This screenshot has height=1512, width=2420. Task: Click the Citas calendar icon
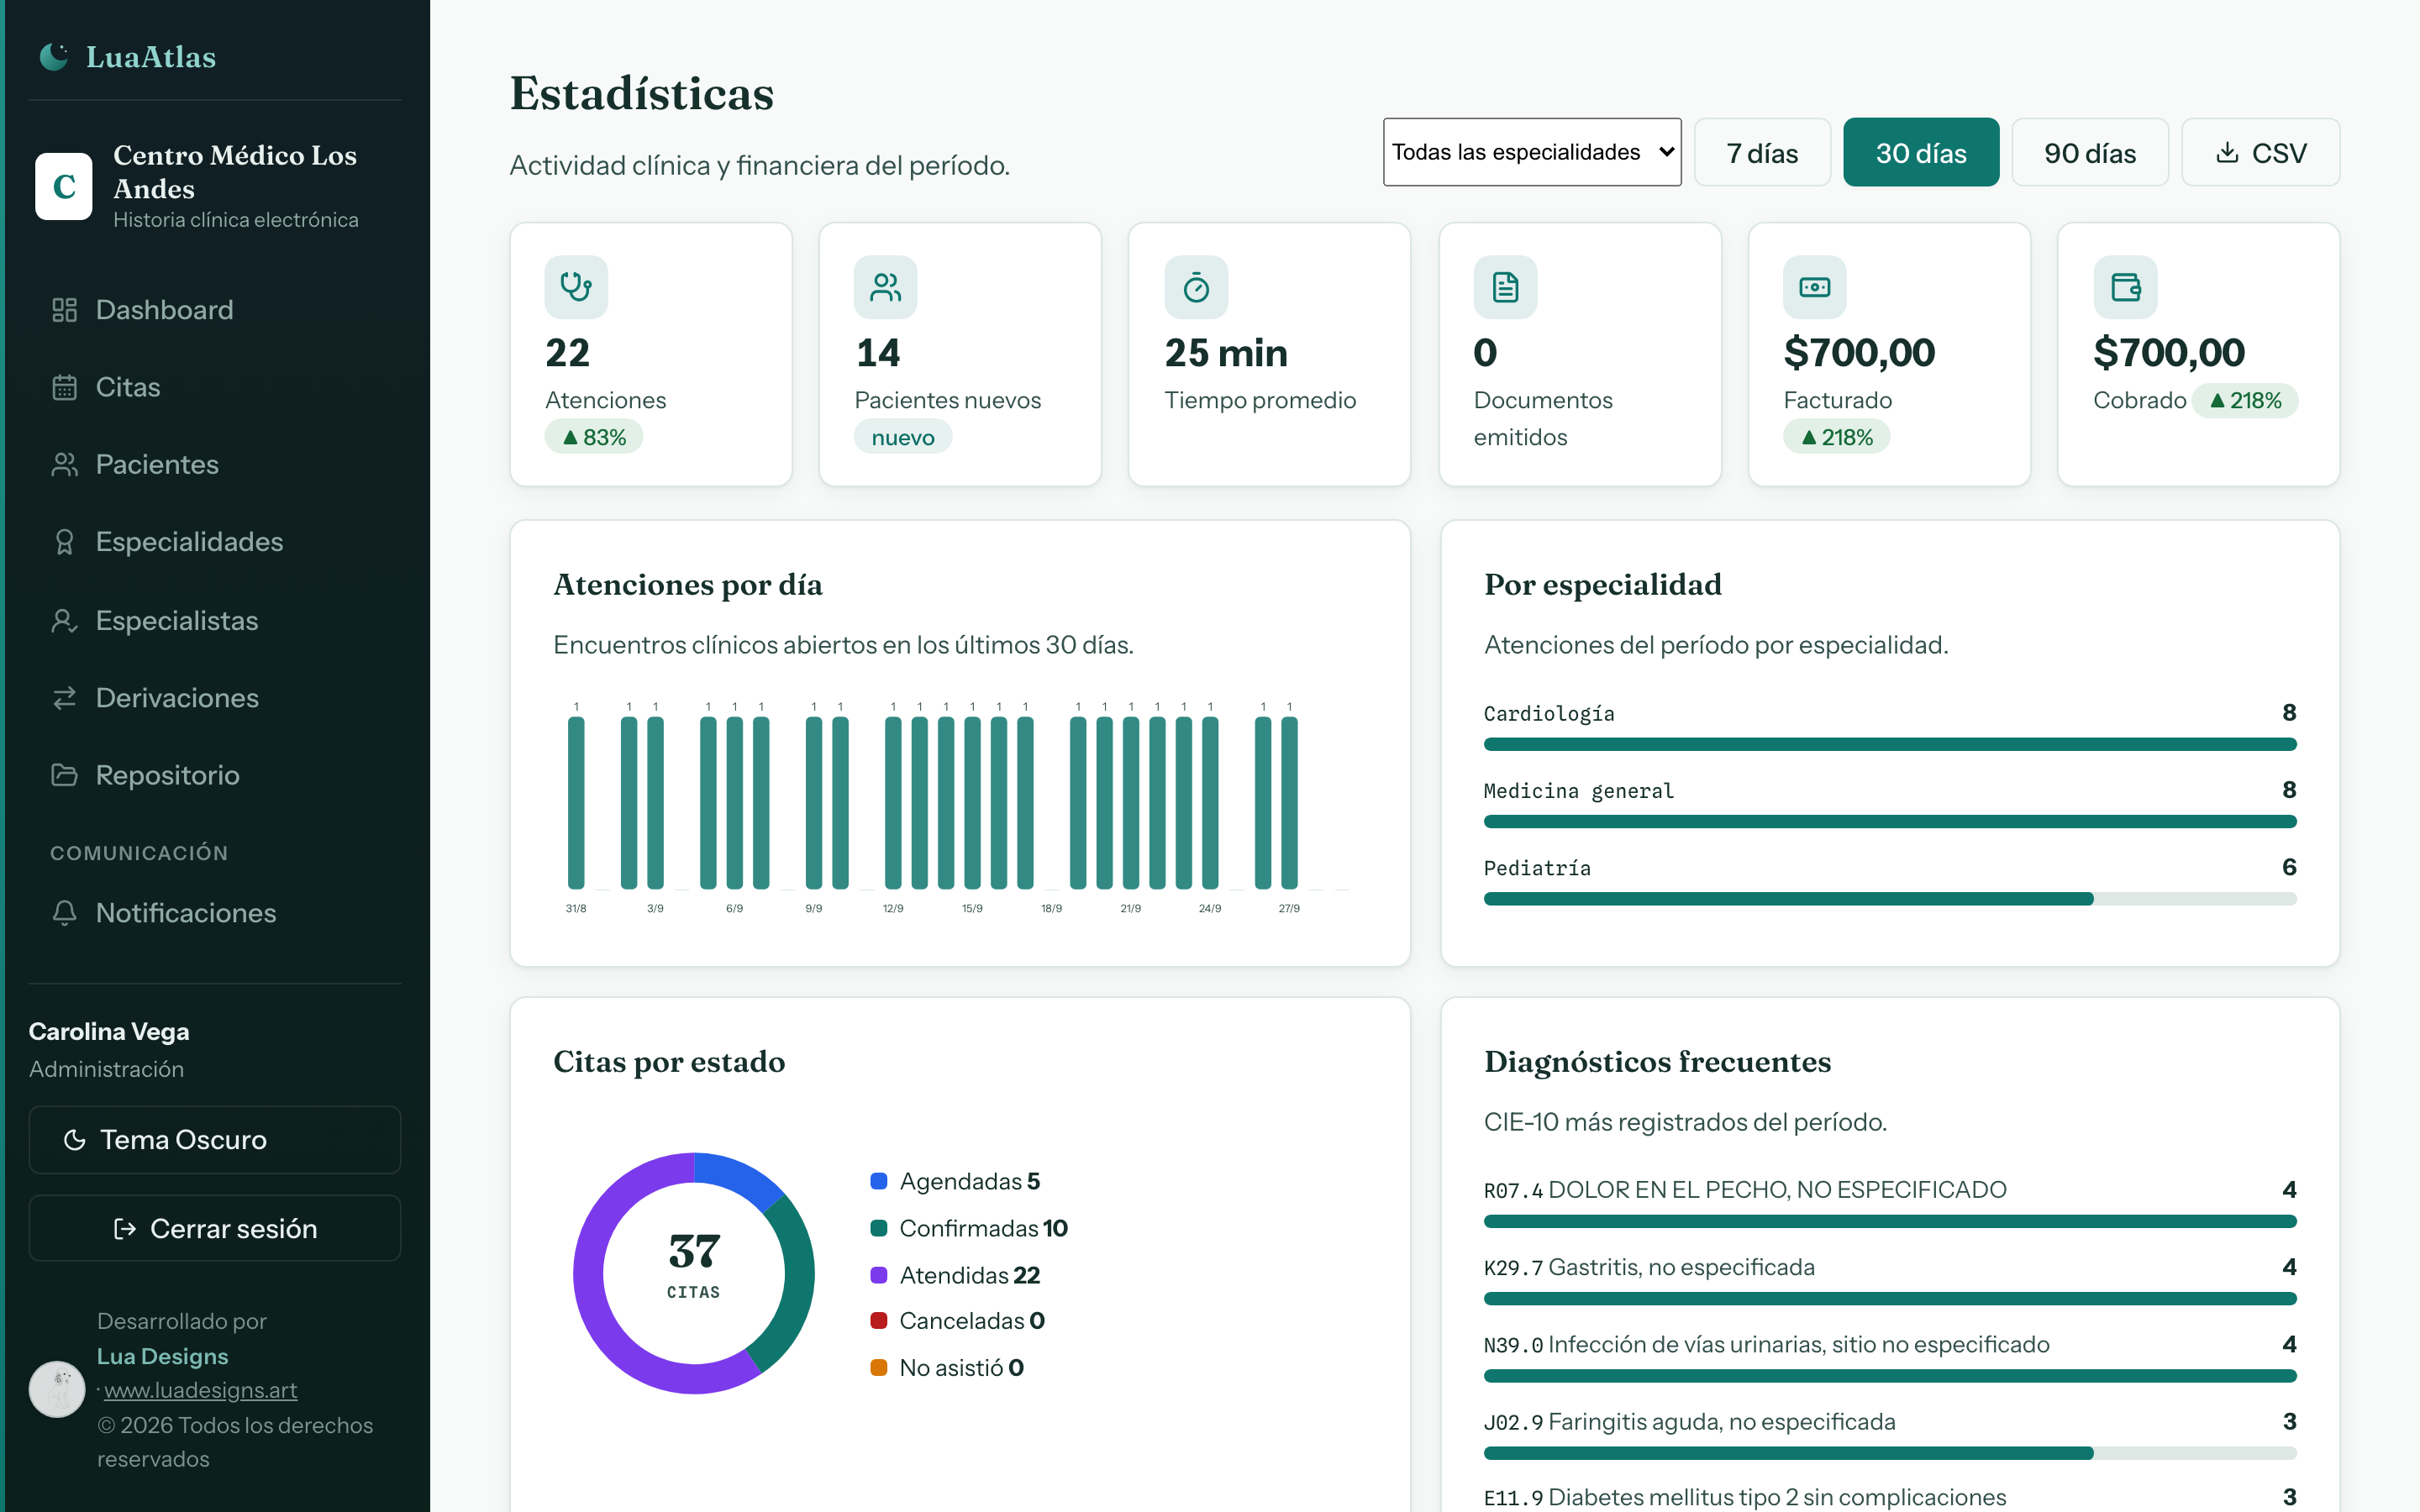pos(65,387)
